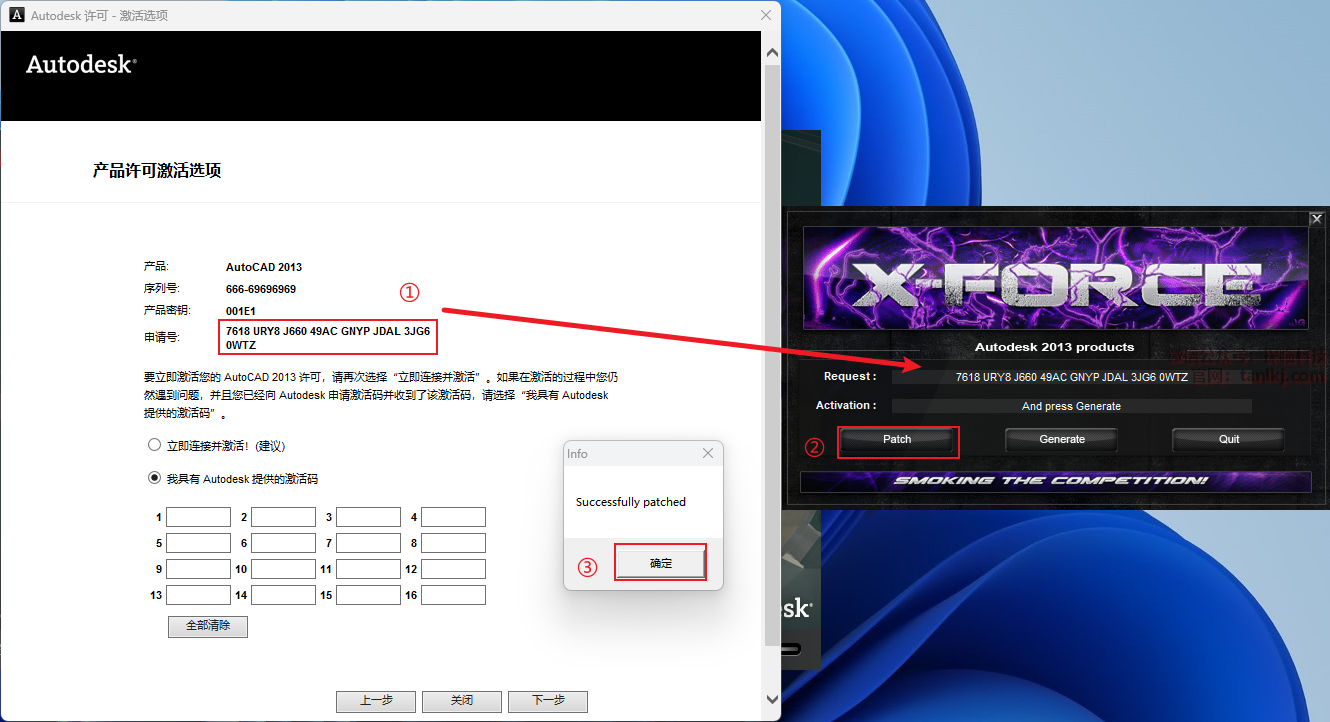Click activation code field 2
The width and height of the screenshot is (1330, 722).
click(283, 517)
